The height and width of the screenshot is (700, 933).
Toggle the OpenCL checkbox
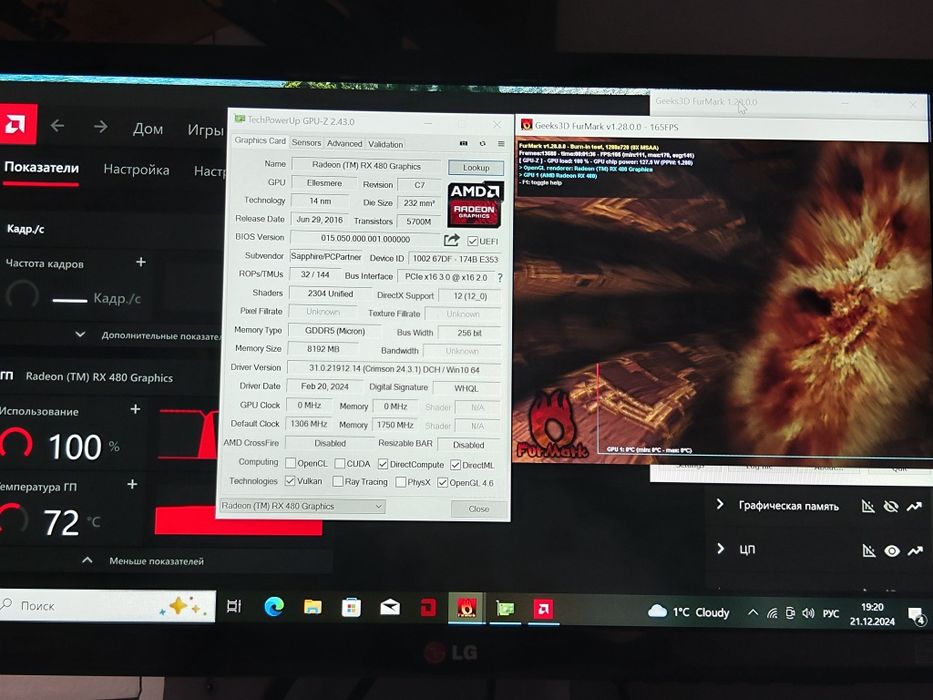tap(290, 462)
